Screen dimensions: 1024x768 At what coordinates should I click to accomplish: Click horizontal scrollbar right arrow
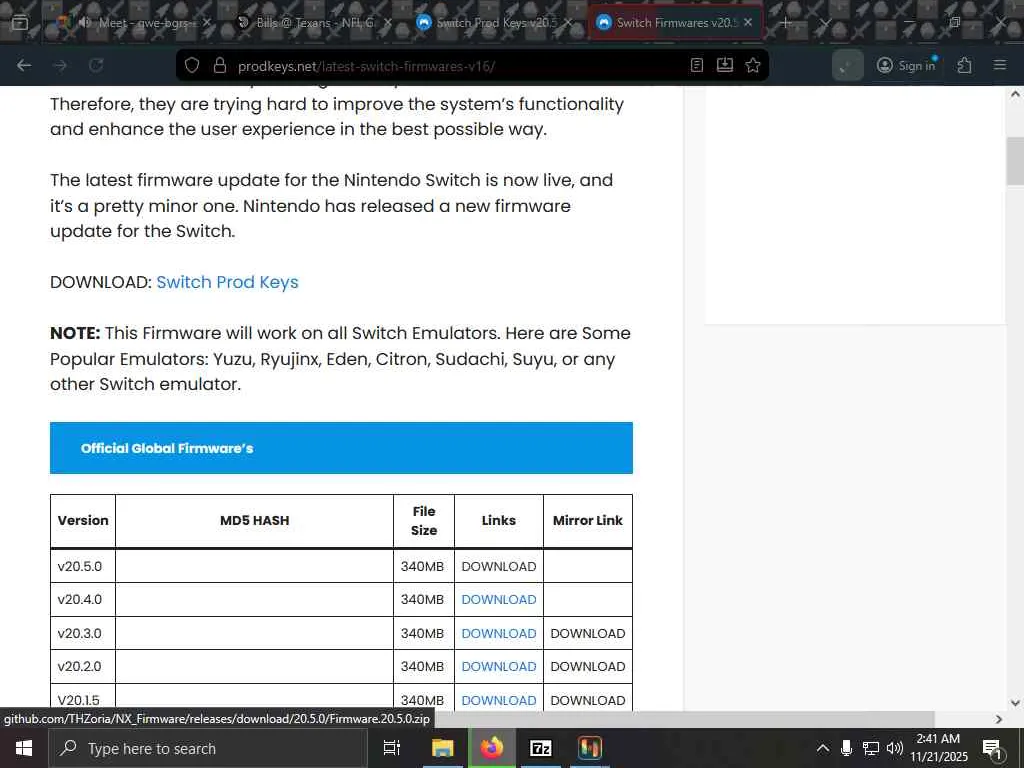coord(999,719)
